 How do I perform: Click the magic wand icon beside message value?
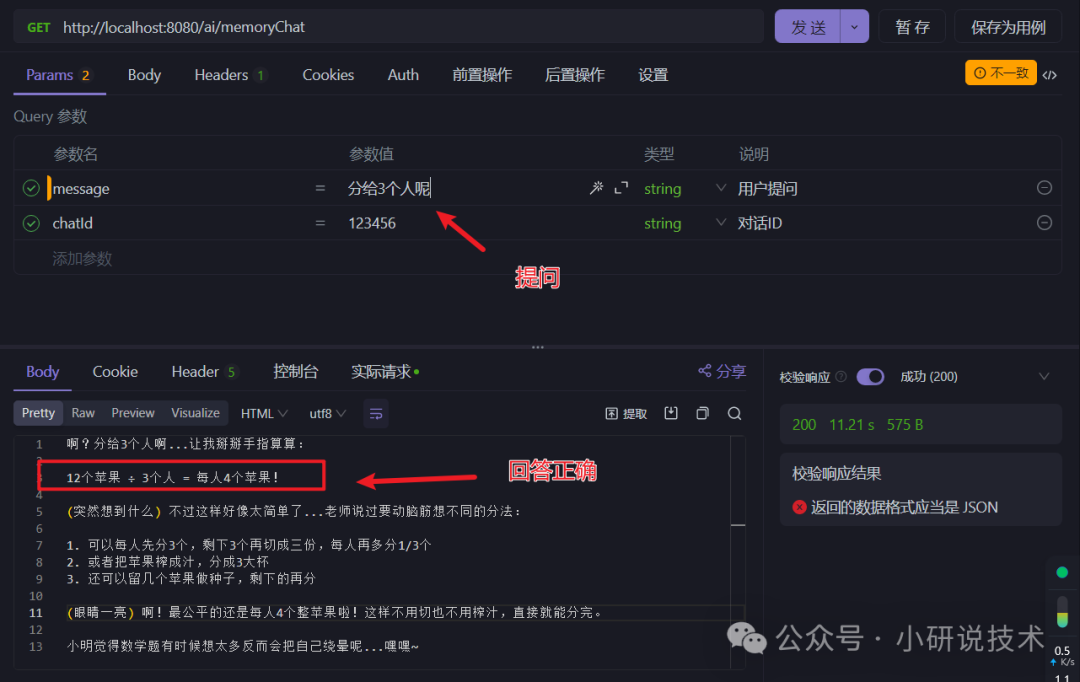tap(596, 188)
